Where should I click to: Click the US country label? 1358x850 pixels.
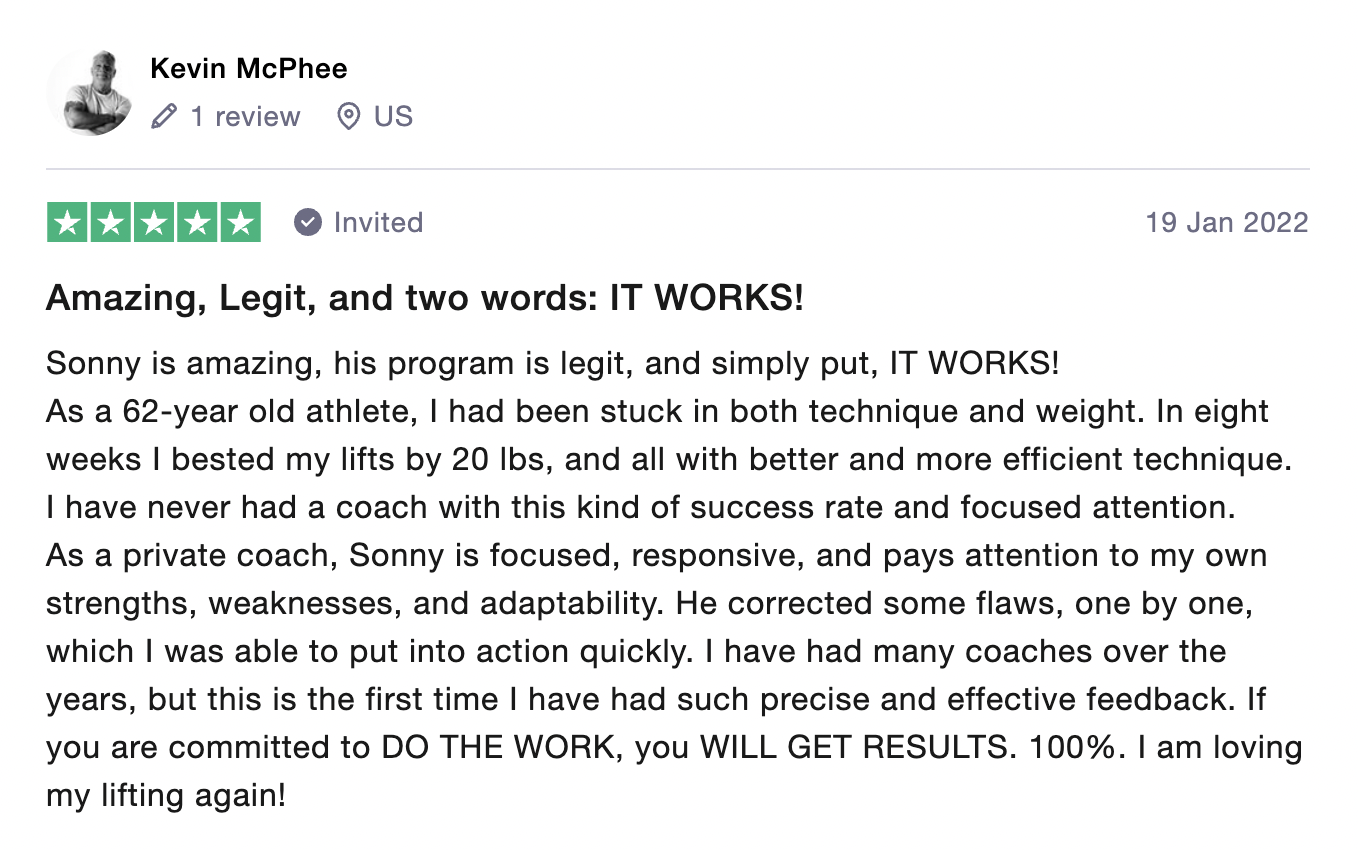click(393, 117)
